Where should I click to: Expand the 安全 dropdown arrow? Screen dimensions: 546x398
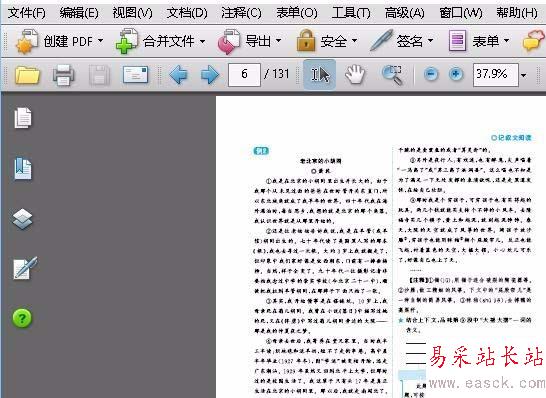pyautogui.click(x=354, y=41)
